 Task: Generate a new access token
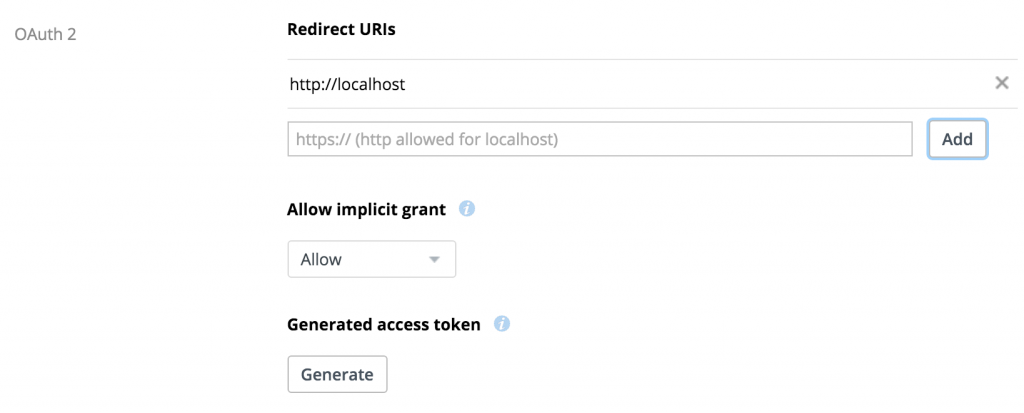pos(337,374)
